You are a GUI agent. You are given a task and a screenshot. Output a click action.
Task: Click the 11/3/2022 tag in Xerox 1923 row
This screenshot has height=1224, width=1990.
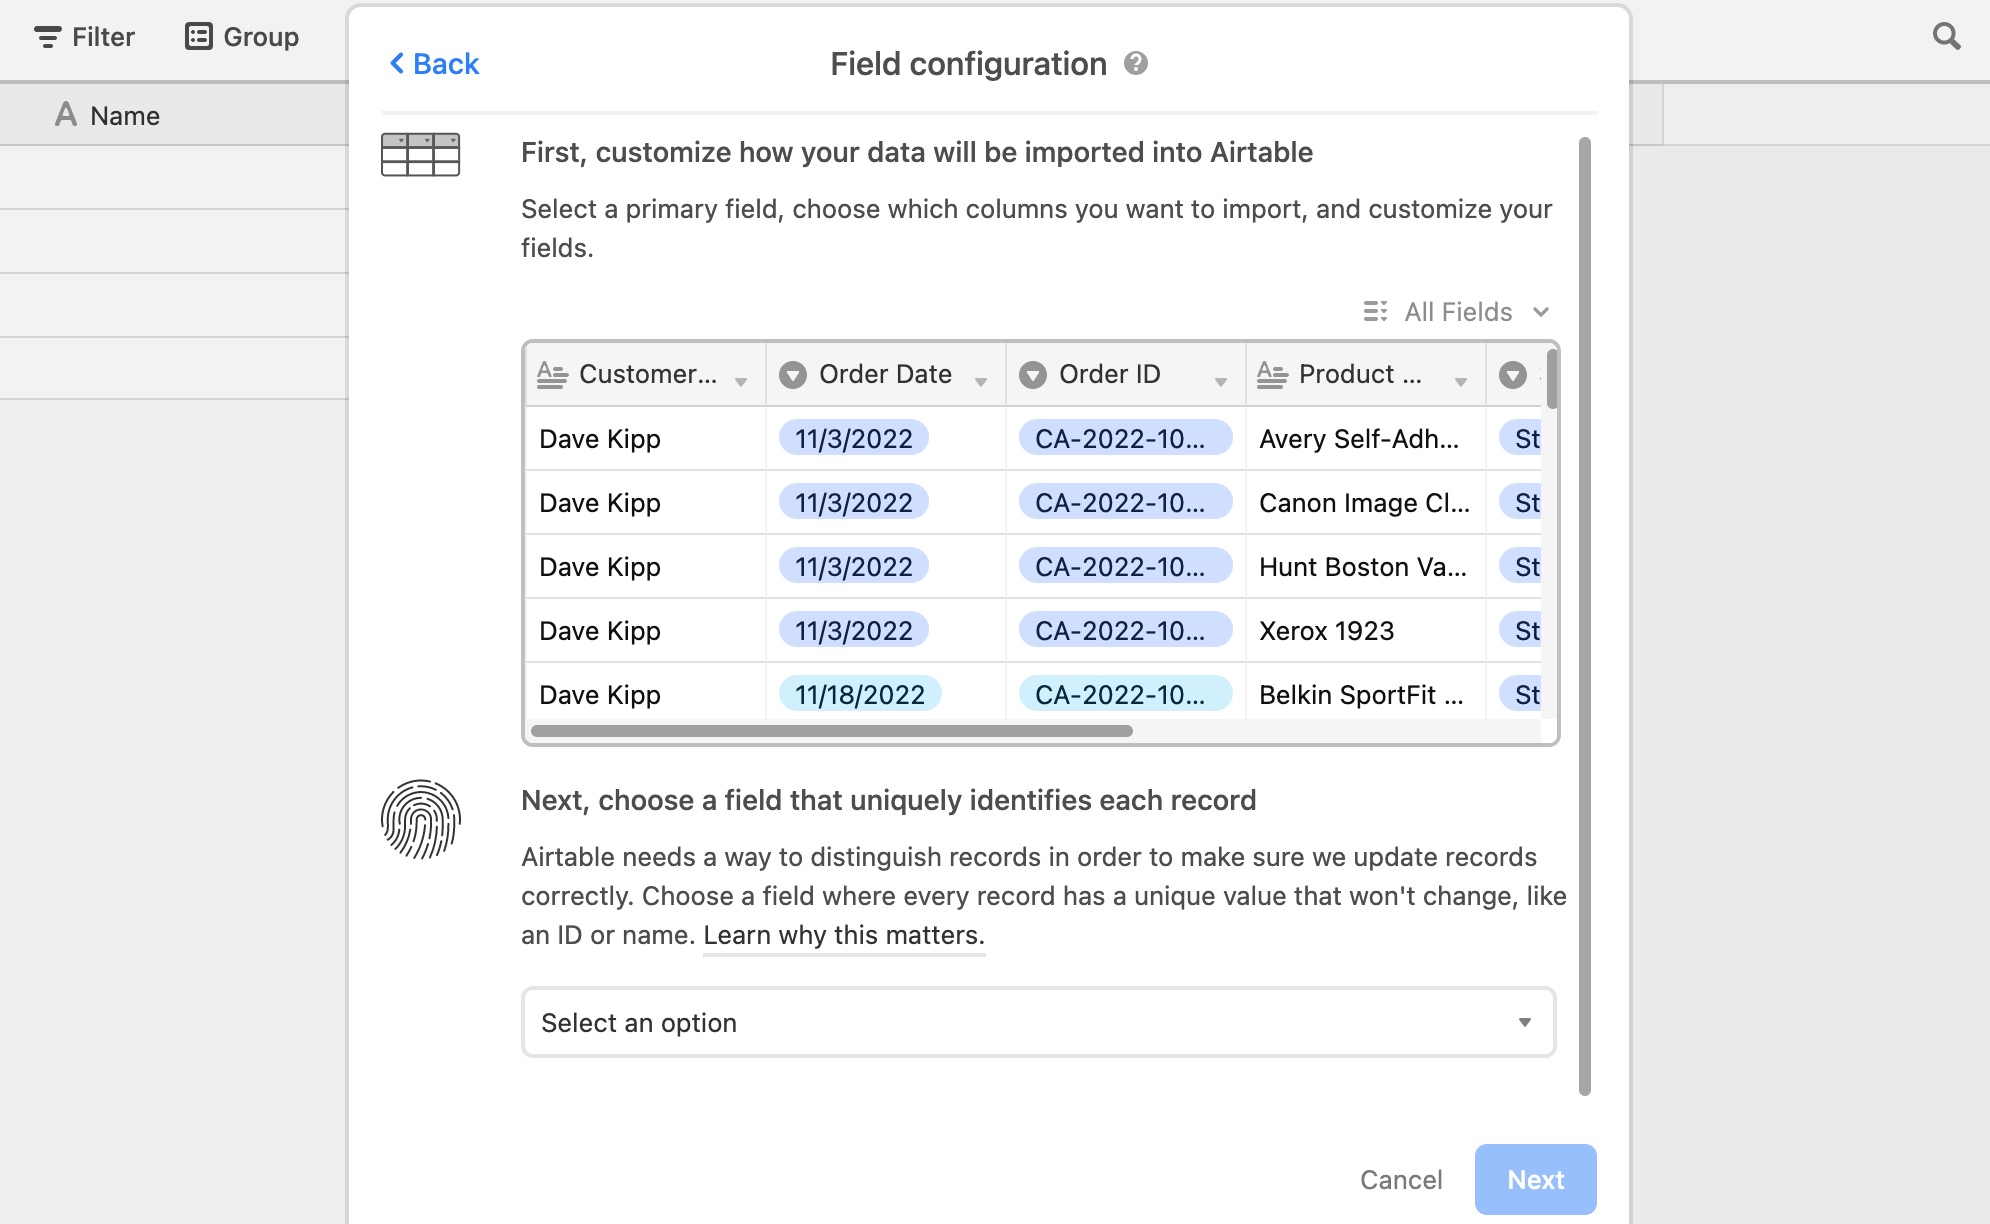click(854, 630)
